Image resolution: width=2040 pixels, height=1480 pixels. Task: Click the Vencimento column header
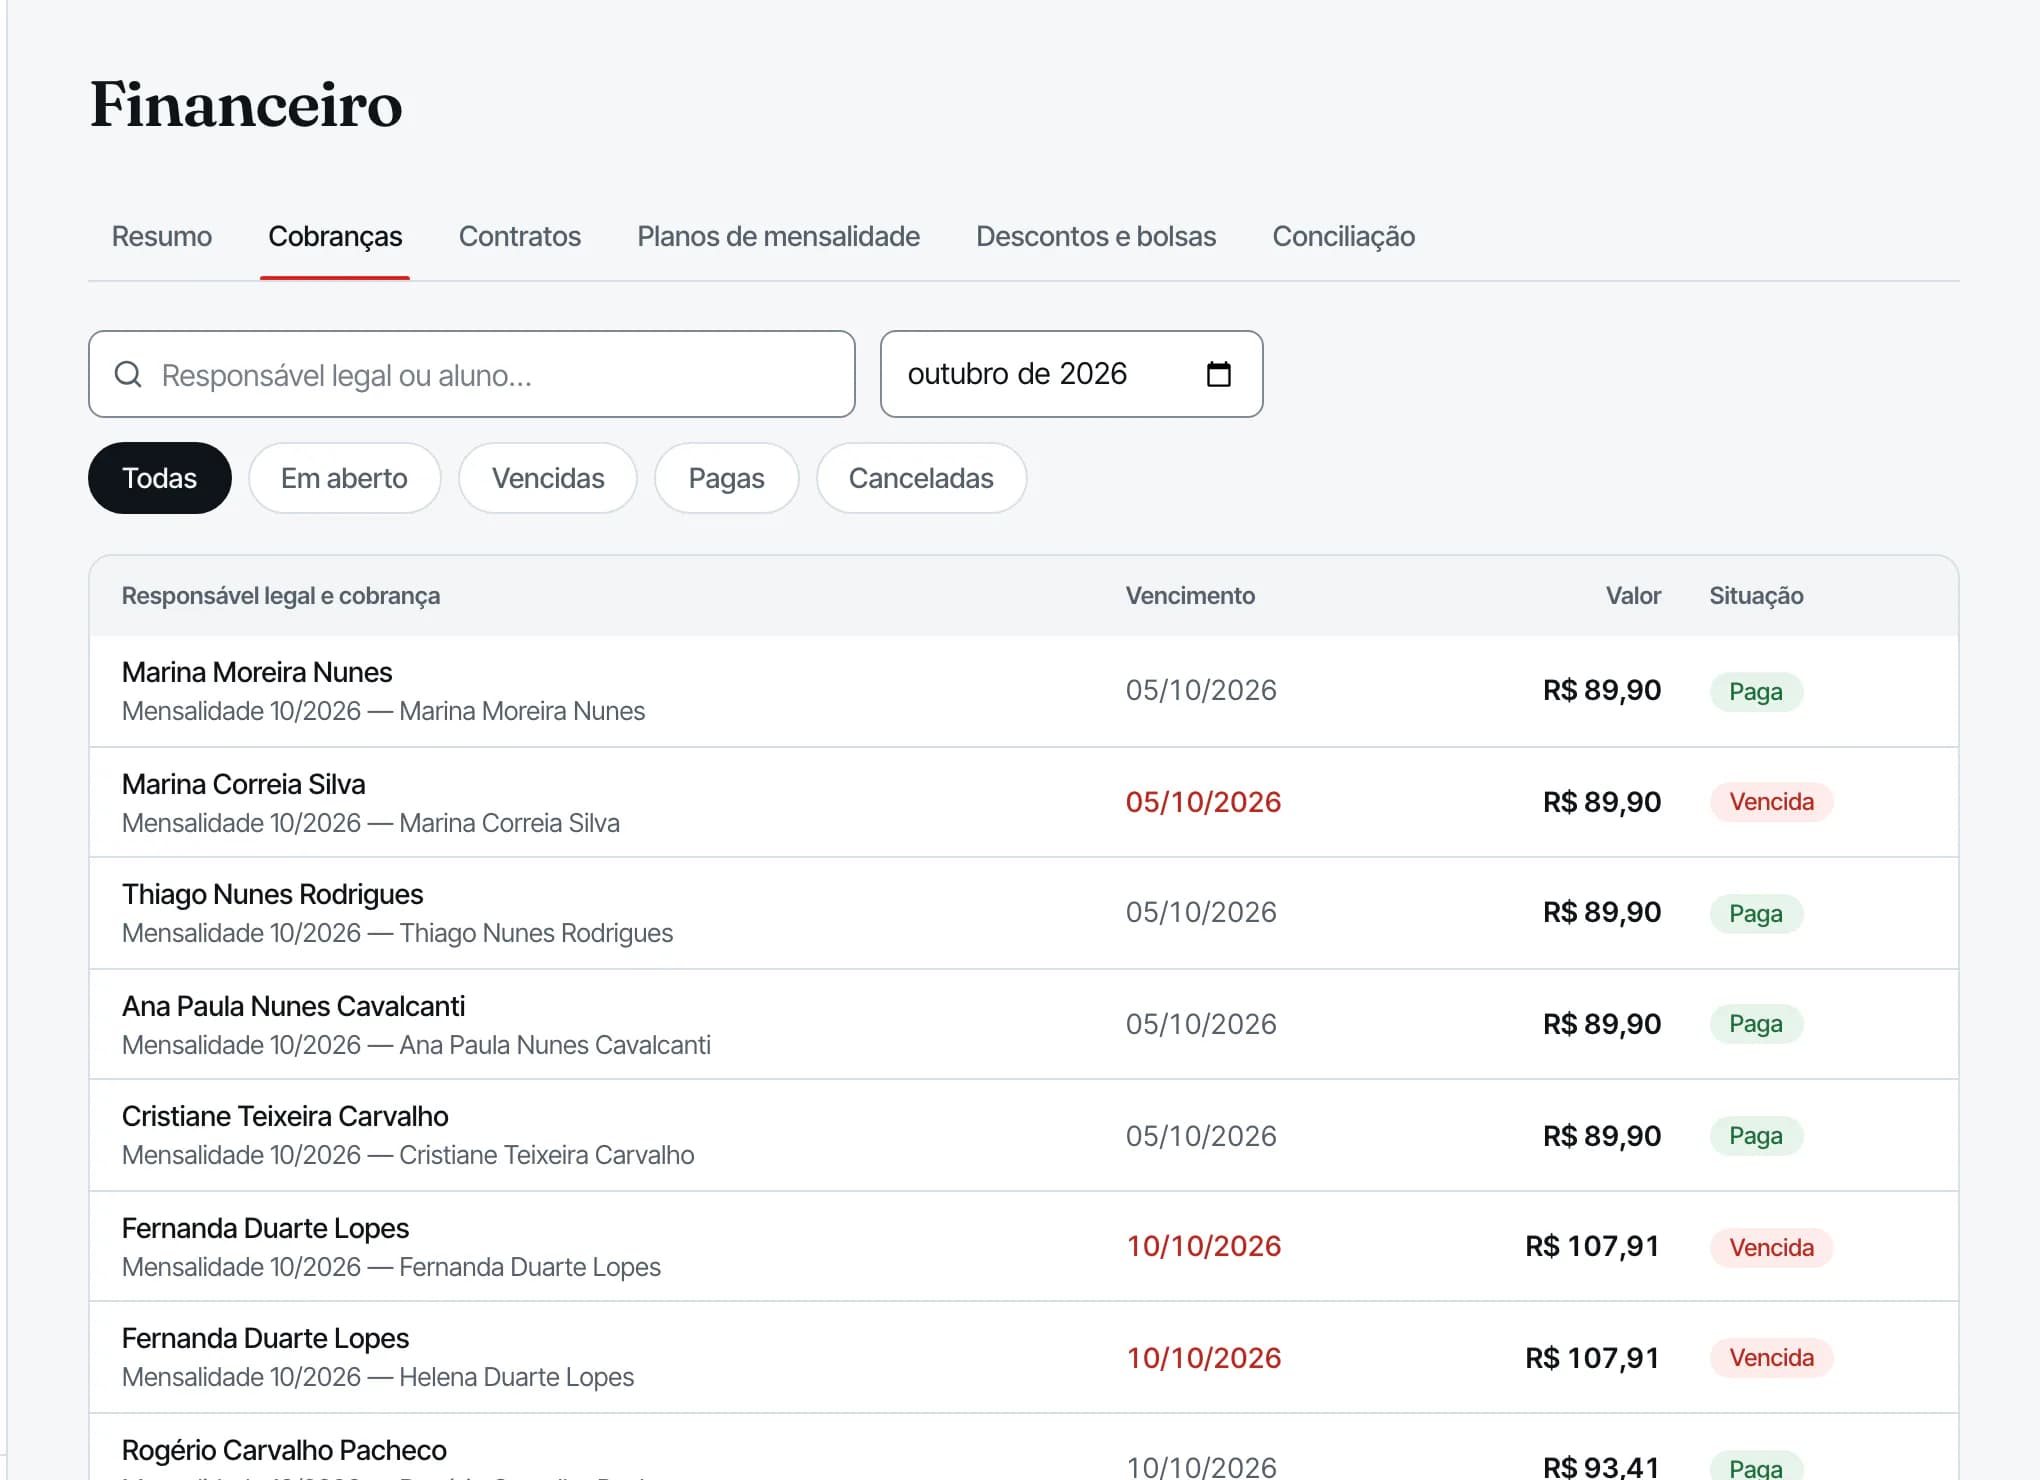pos(1190,596)
